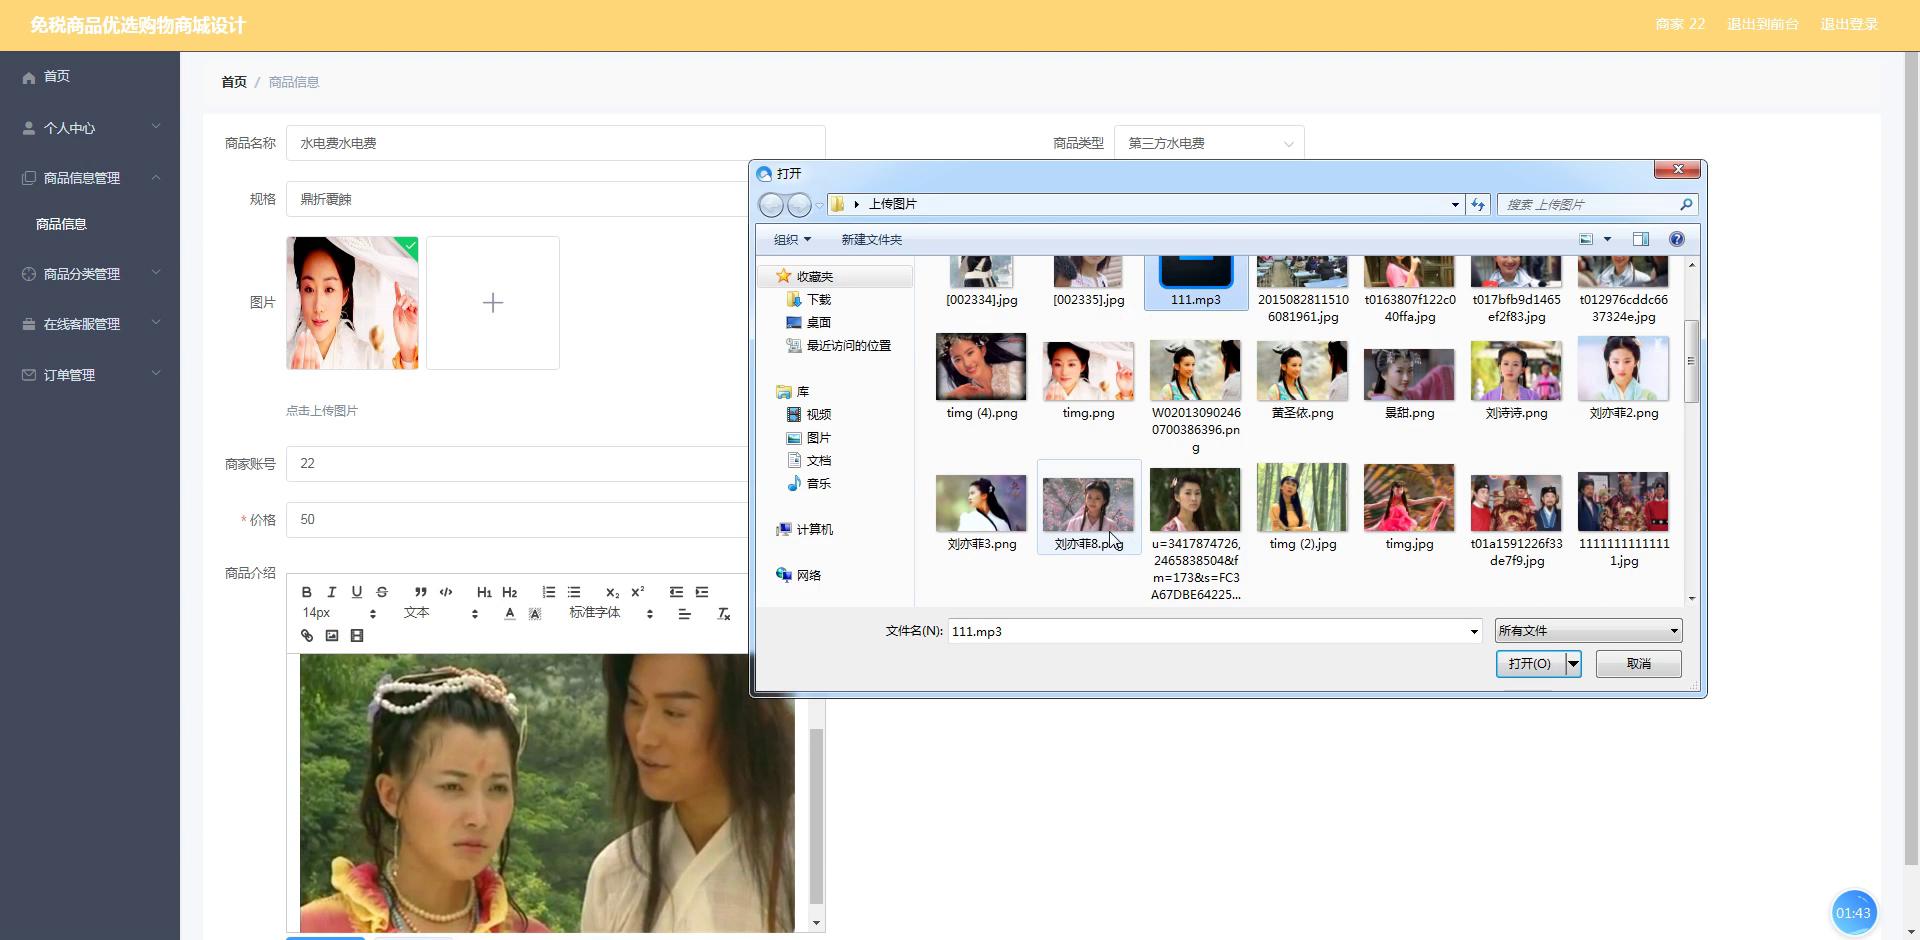The width and height of the screenshot is (1920, 940).
Task: Open file dialog help button
Action: coord(1677,239)
